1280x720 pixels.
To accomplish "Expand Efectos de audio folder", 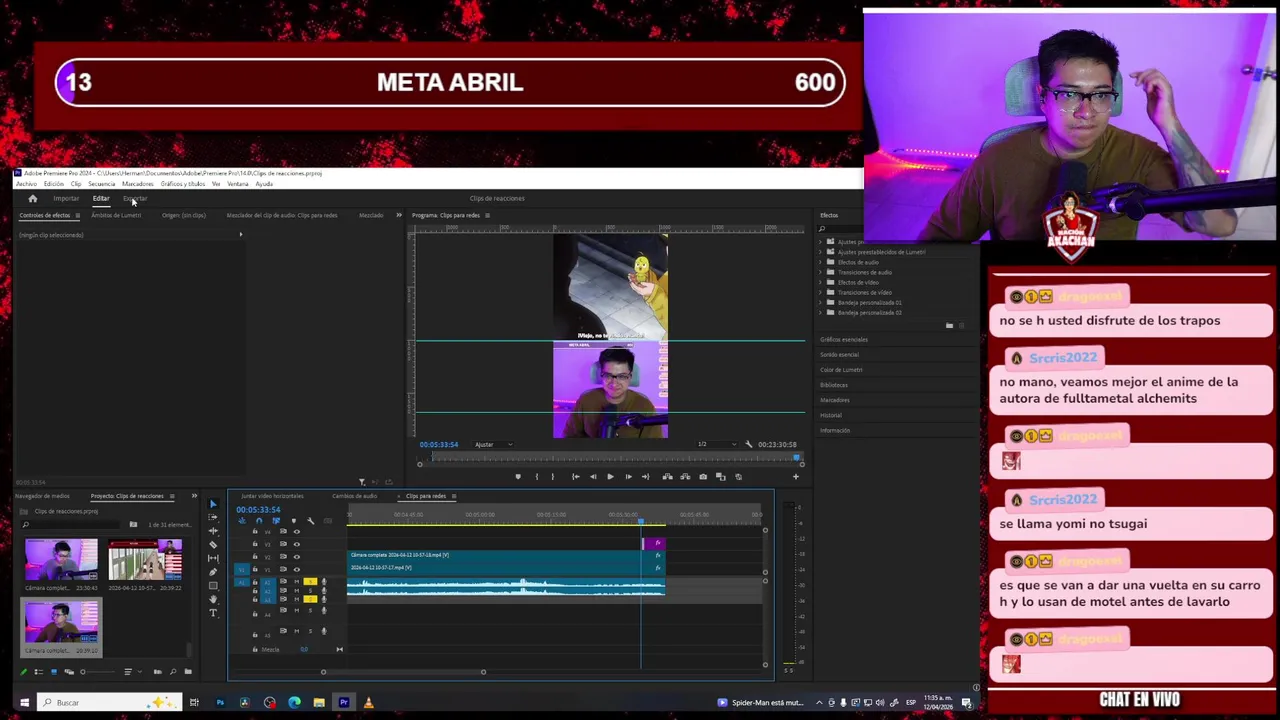I will tap(821, 262).
